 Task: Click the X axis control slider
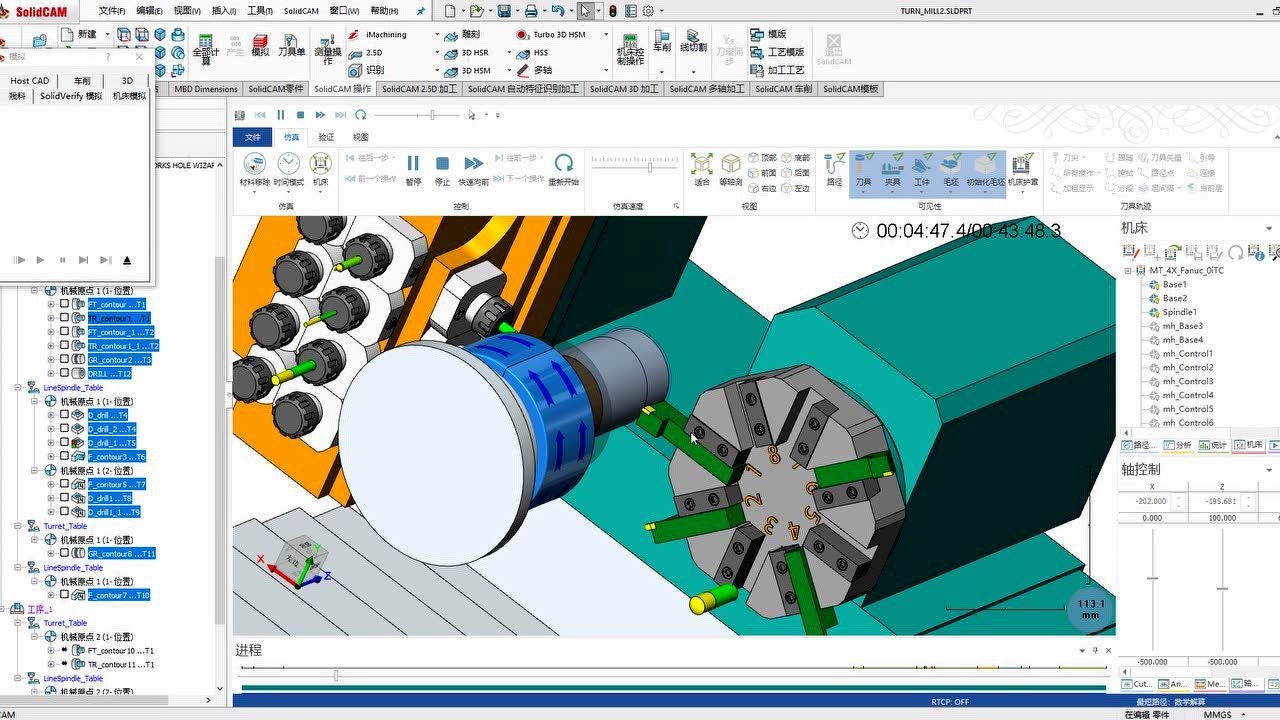tap(1152, 578)
